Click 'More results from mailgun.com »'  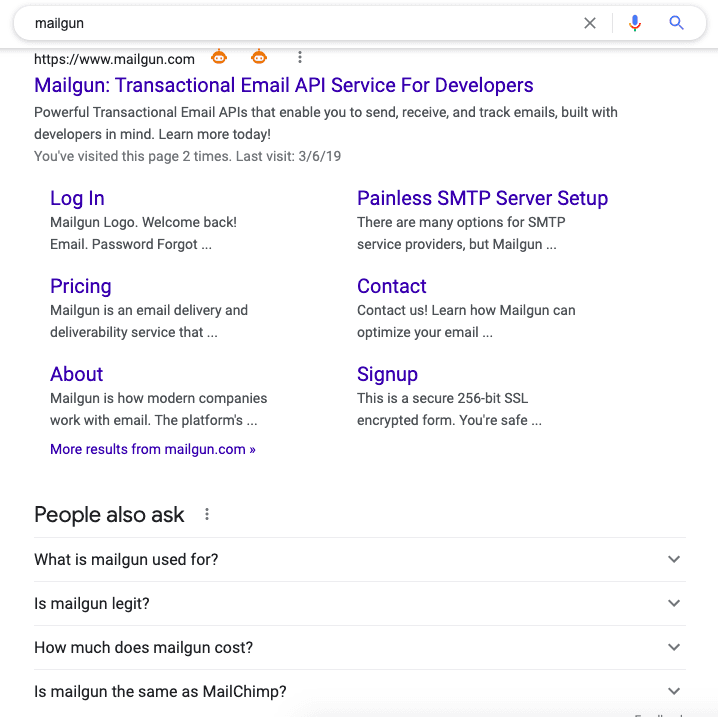[152, 449]
